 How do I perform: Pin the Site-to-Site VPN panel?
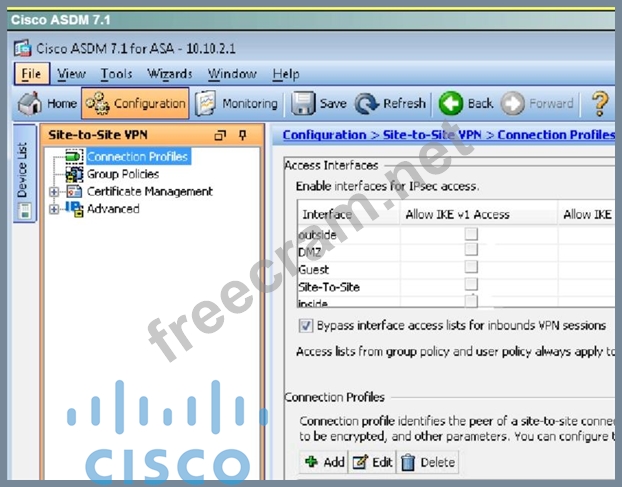click(x=242, y=135)
